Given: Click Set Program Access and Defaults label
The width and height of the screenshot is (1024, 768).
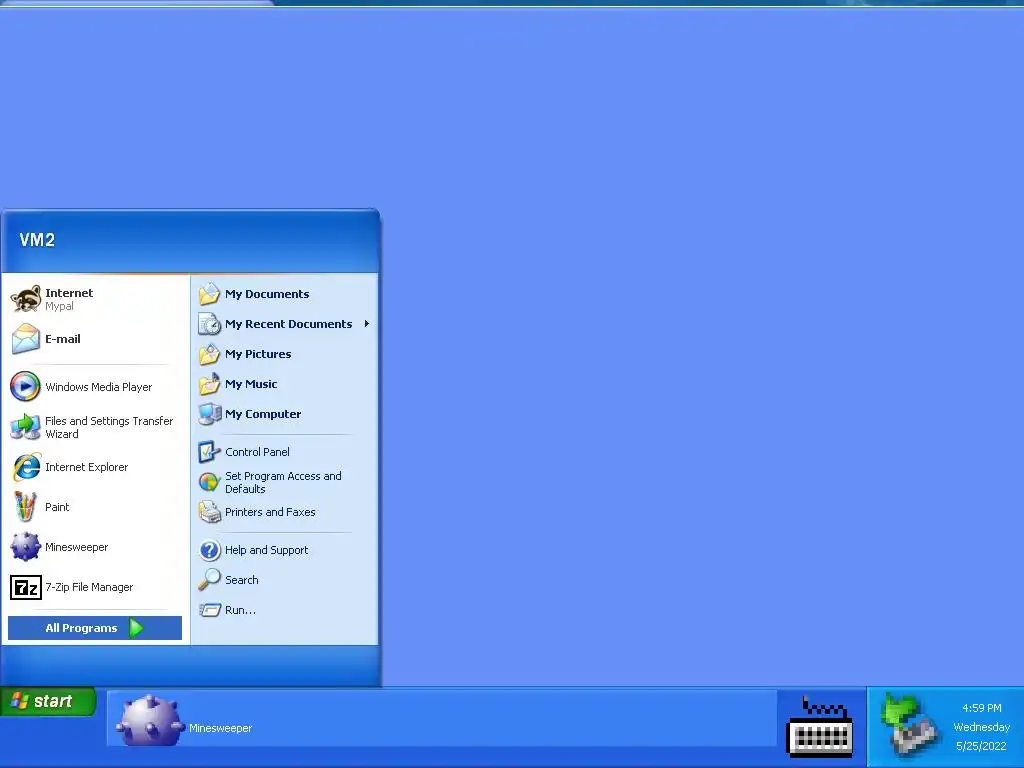Looking at the screenshot, I should [283, 483].
